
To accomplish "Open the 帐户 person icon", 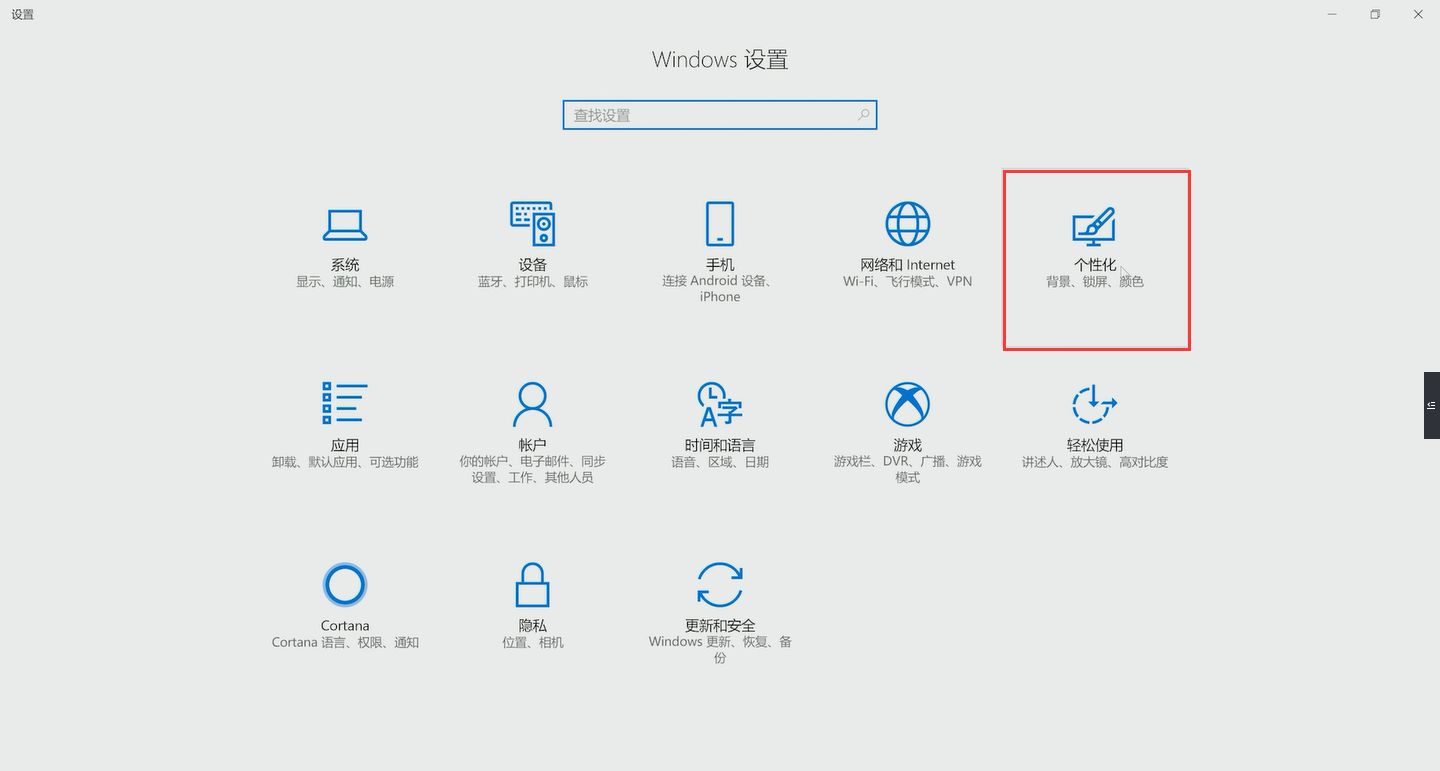I will click(x=532, y=404).
